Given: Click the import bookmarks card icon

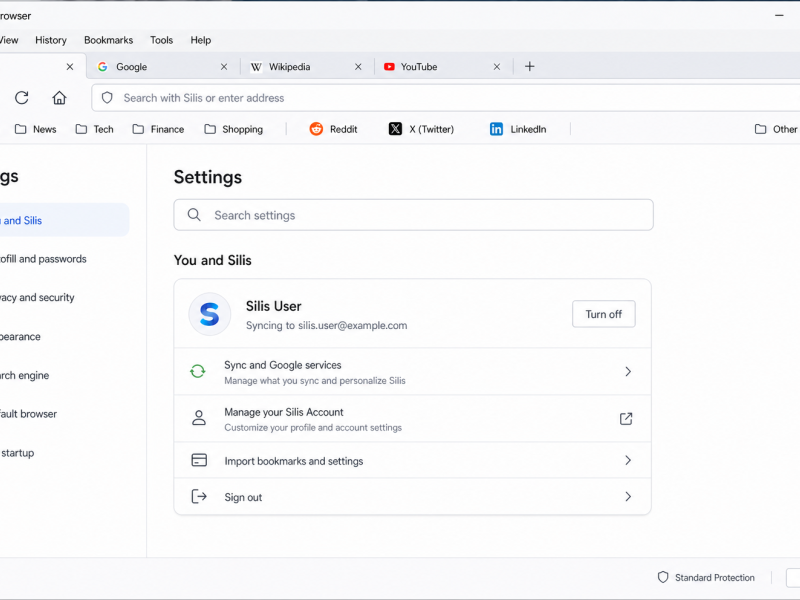Looking at the screenshot, I should pos(199,460).
